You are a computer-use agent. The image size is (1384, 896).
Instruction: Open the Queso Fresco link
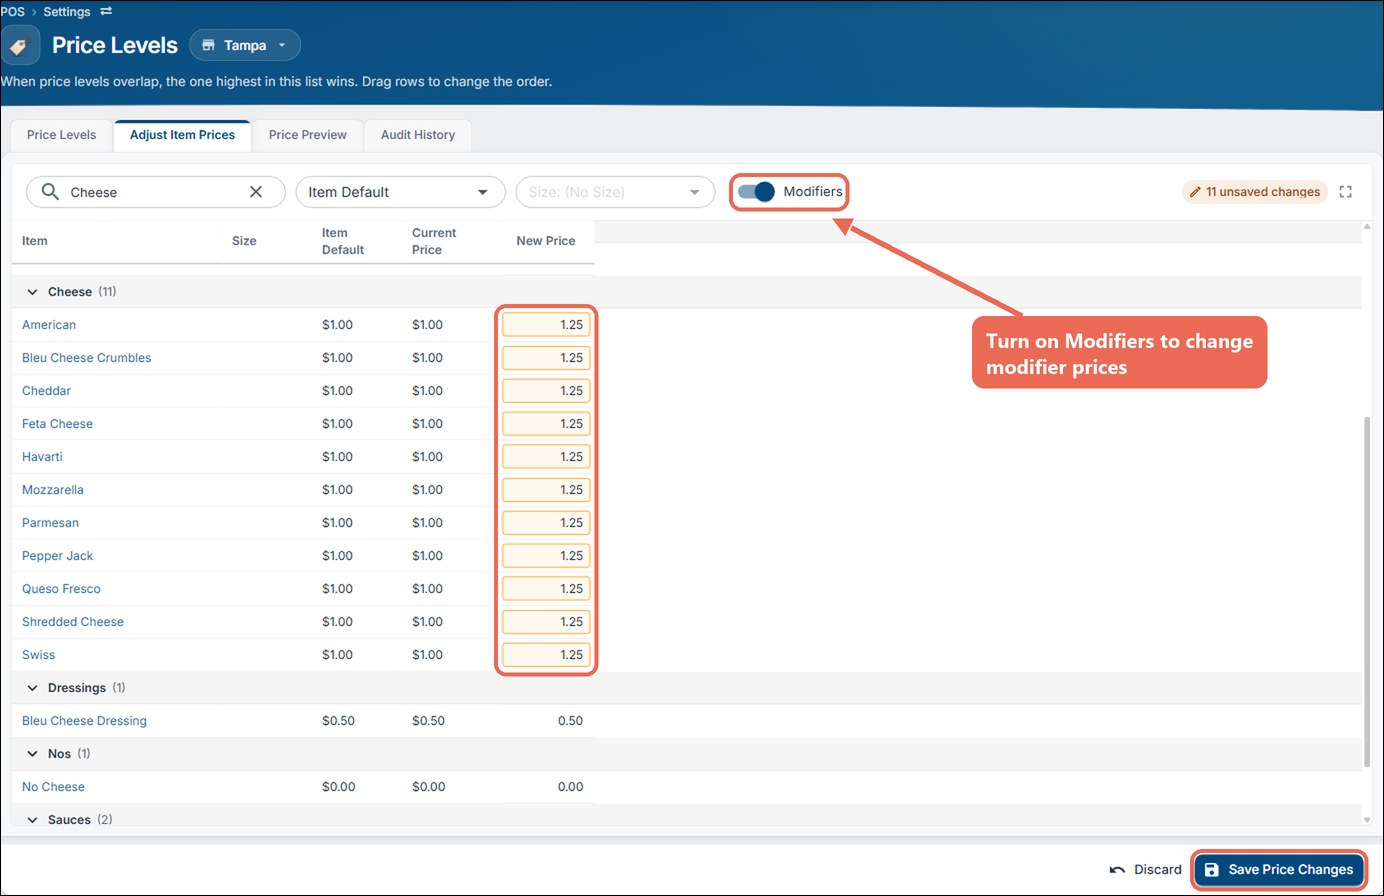(62, 589)
